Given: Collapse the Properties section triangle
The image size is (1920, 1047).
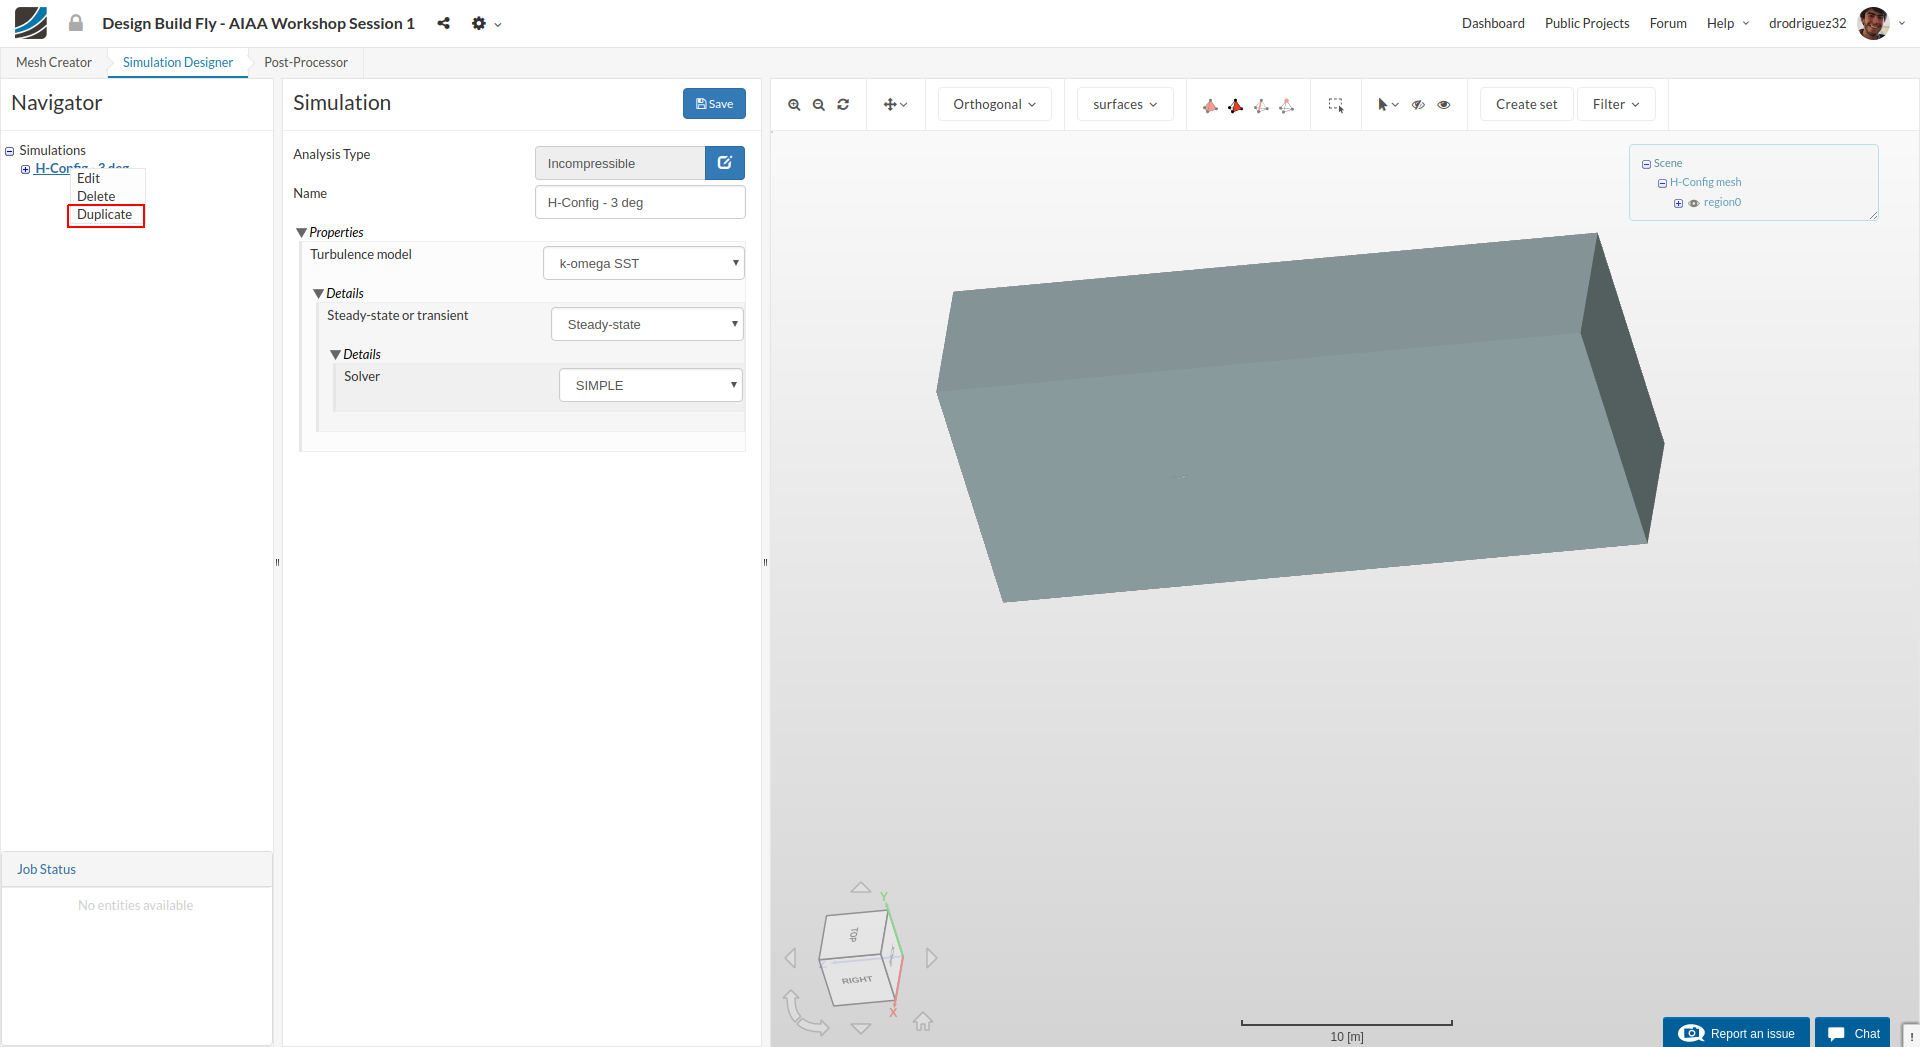Looking at the screenshot, I should tap(301, 233).
